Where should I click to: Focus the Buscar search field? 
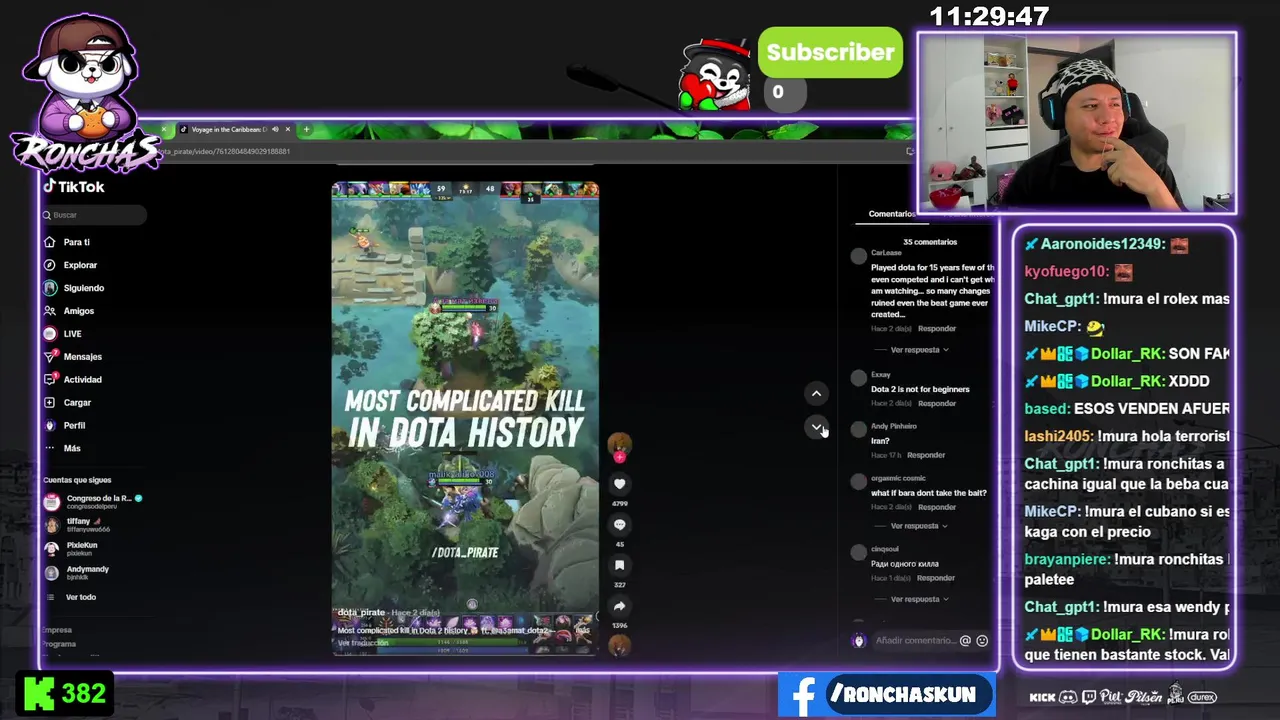click(x=95, y=215)
